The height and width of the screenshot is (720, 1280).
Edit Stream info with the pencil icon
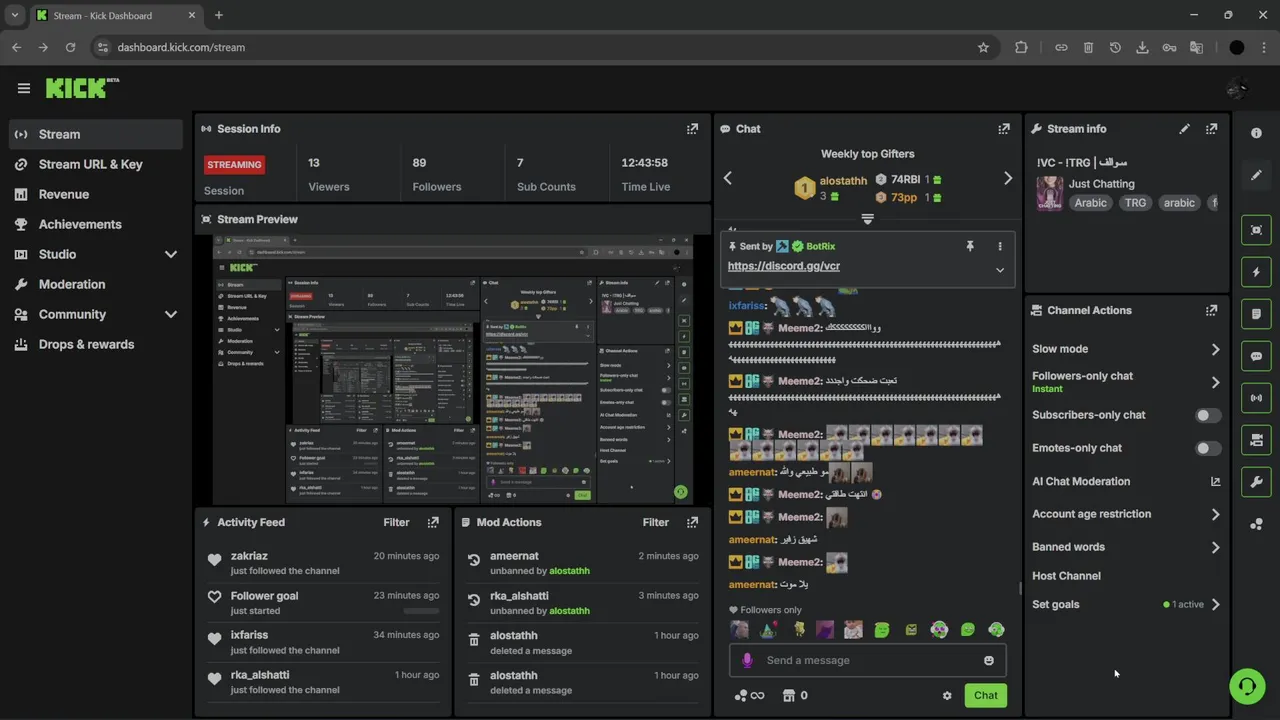[1184, 129]
